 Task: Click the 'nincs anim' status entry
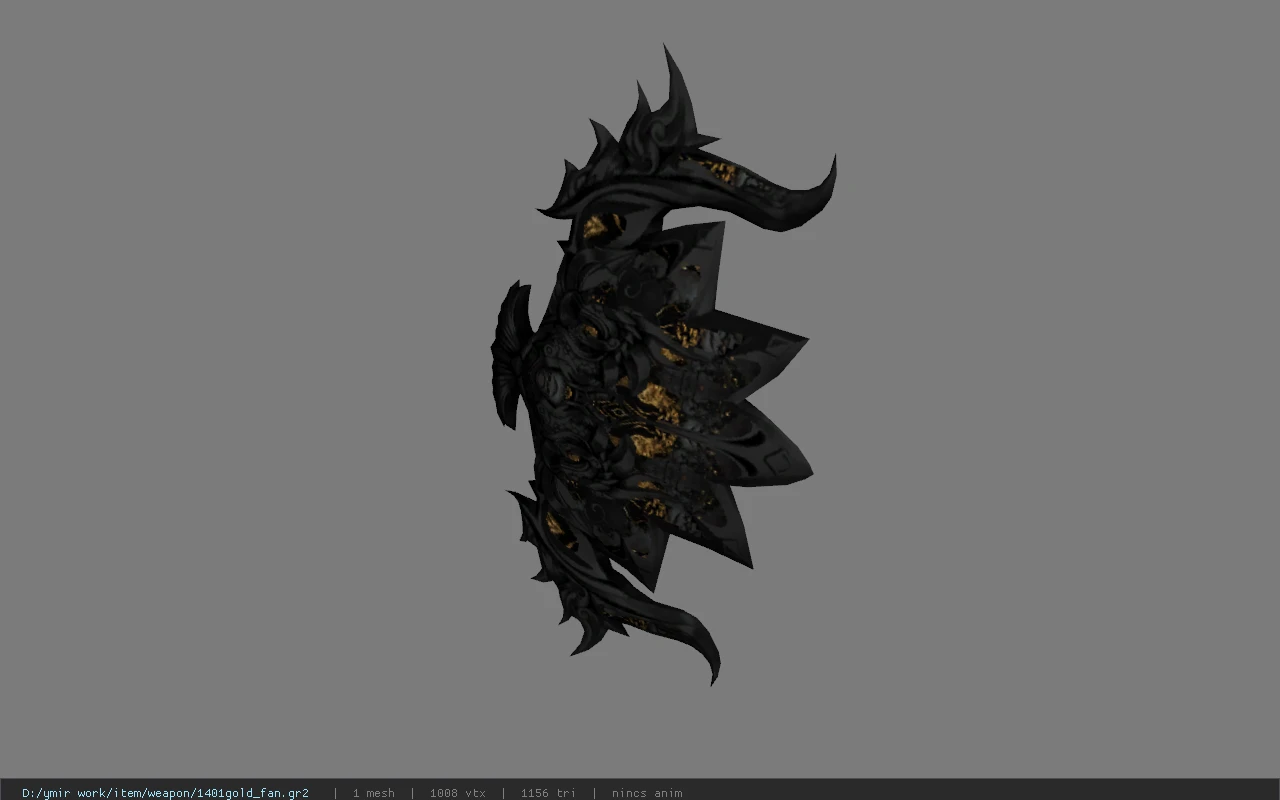coord(647,793)
